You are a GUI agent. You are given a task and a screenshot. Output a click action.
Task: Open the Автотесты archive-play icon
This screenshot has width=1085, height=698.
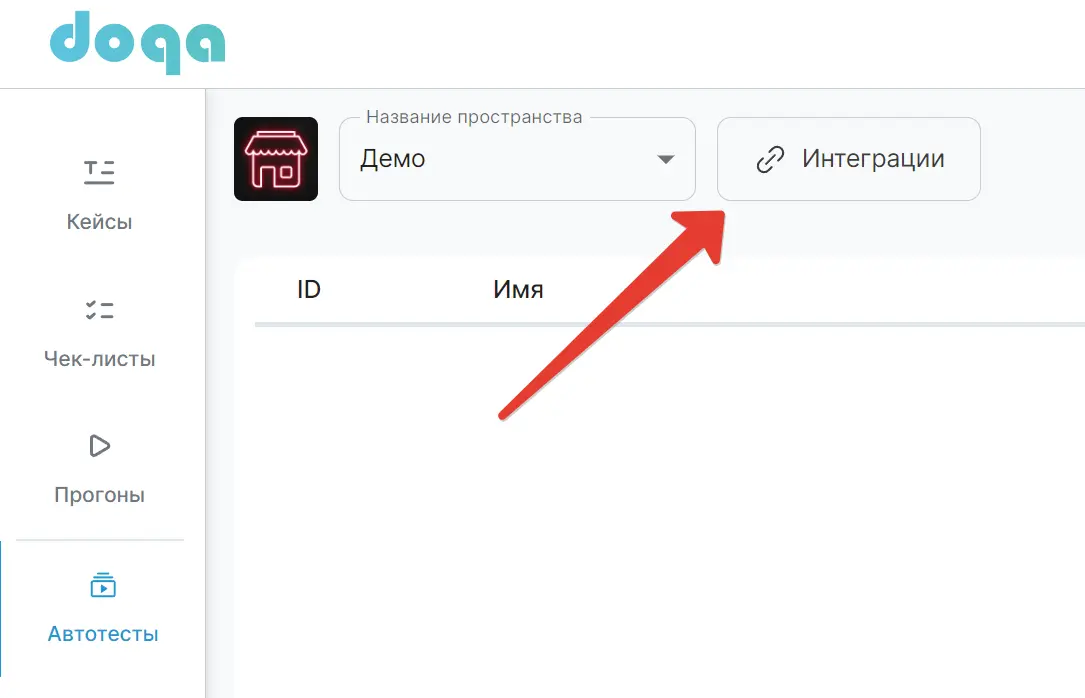point(103,584)
